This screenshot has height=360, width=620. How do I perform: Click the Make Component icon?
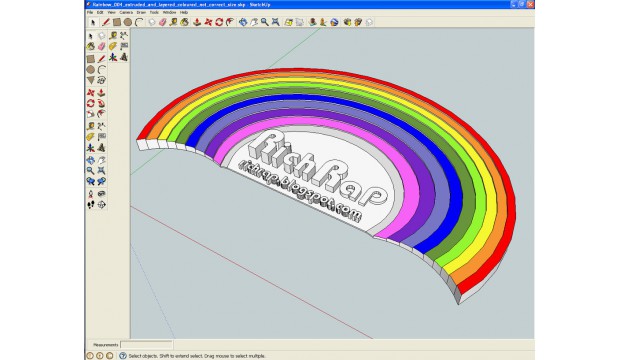[102, 36]
